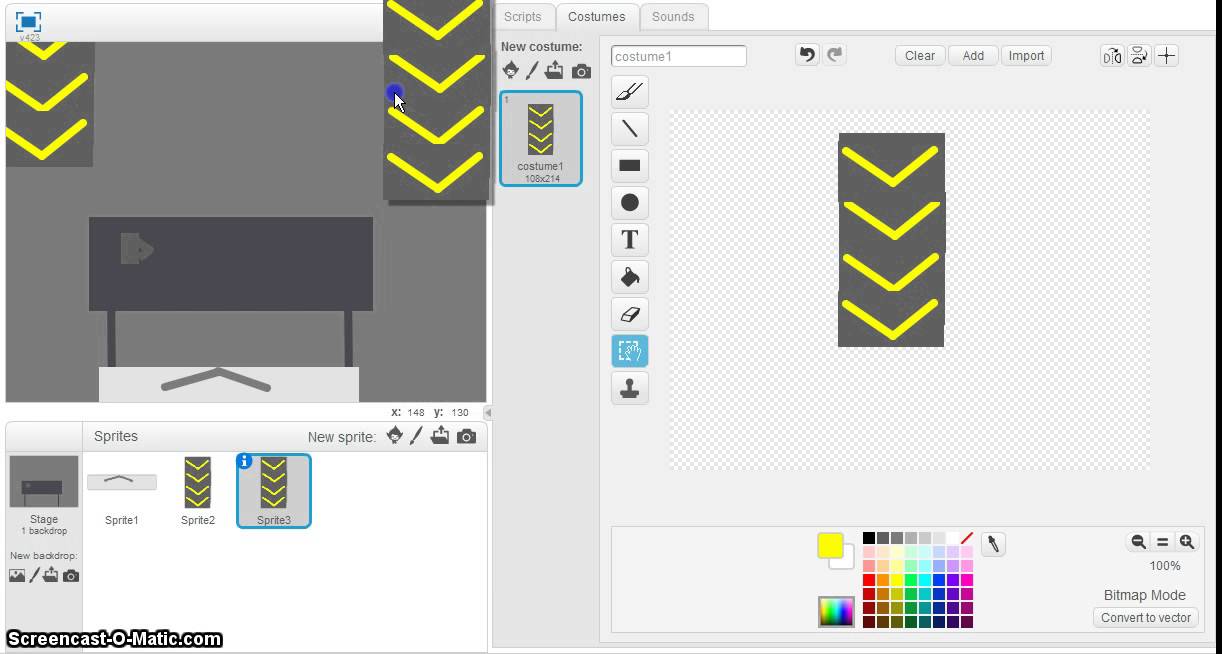Select Sprite1 in the sprite list
The image size is (1222, 654).
tap(122, 492)
